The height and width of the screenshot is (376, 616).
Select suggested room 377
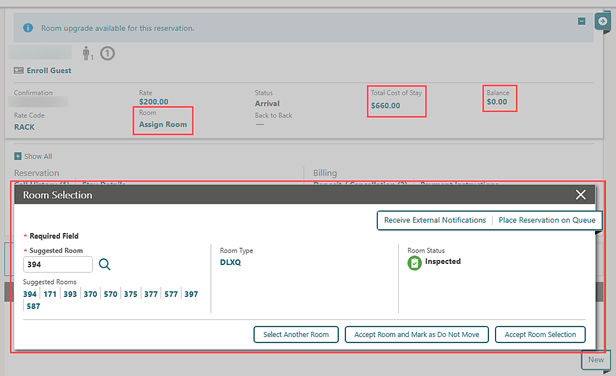tap(151, 294)
